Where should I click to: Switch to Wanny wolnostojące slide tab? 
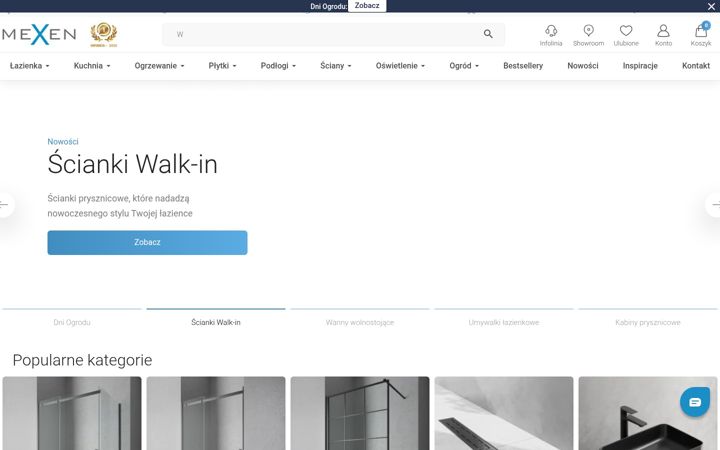click(x=360, y=320)
